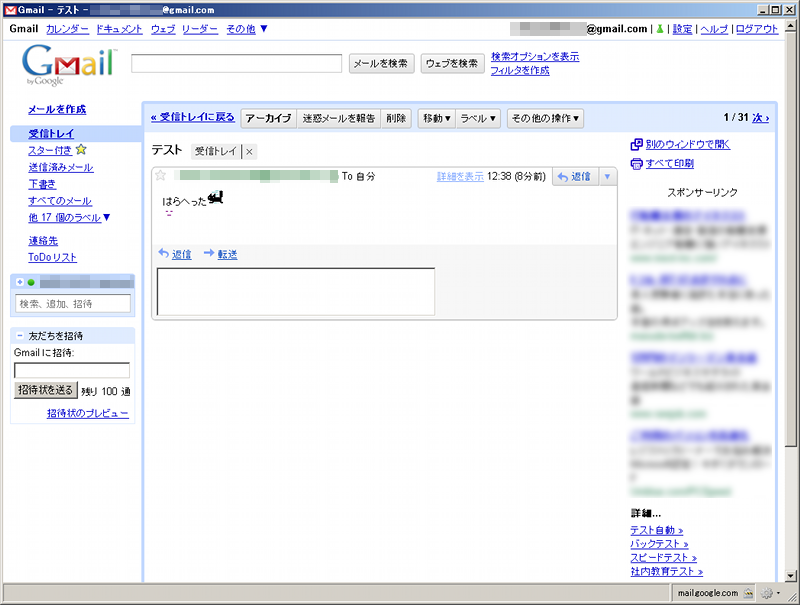This screenshot has height=605, width=800.
Task: Open the フィルタを作成 link
Action: coord(521,70)
